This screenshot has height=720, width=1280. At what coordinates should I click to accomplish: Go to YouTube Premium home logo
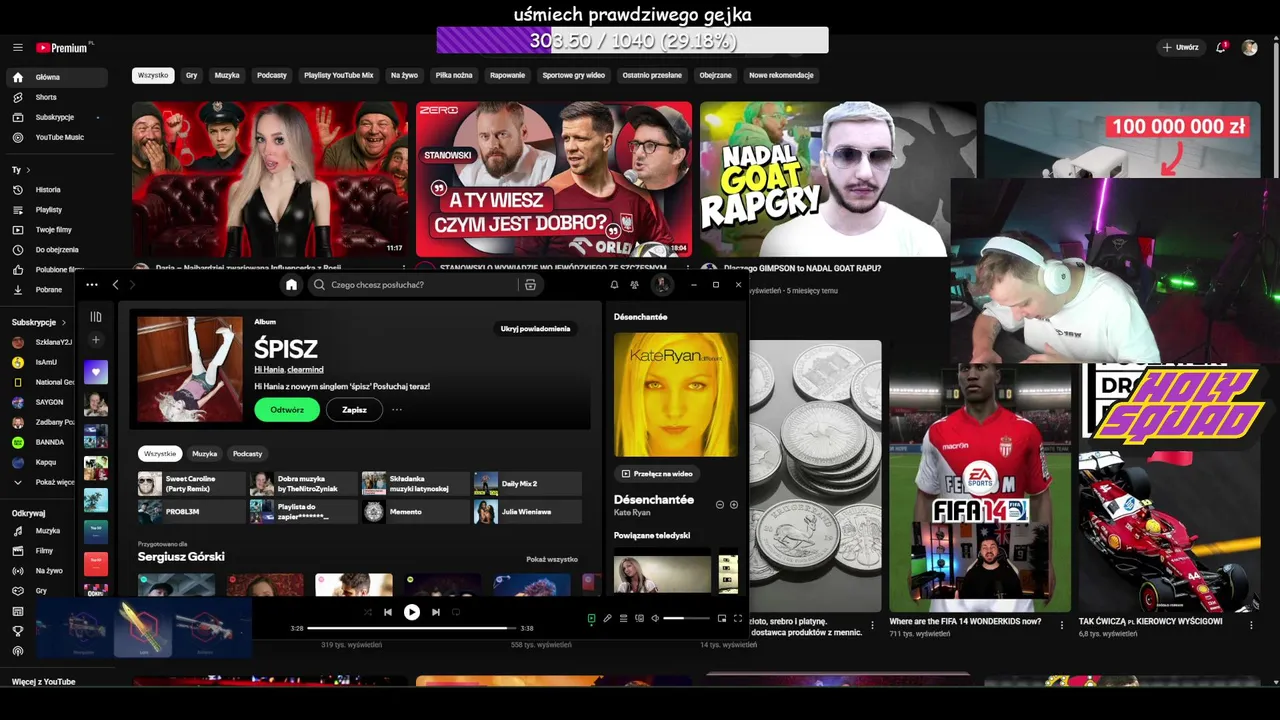point(64,47)
